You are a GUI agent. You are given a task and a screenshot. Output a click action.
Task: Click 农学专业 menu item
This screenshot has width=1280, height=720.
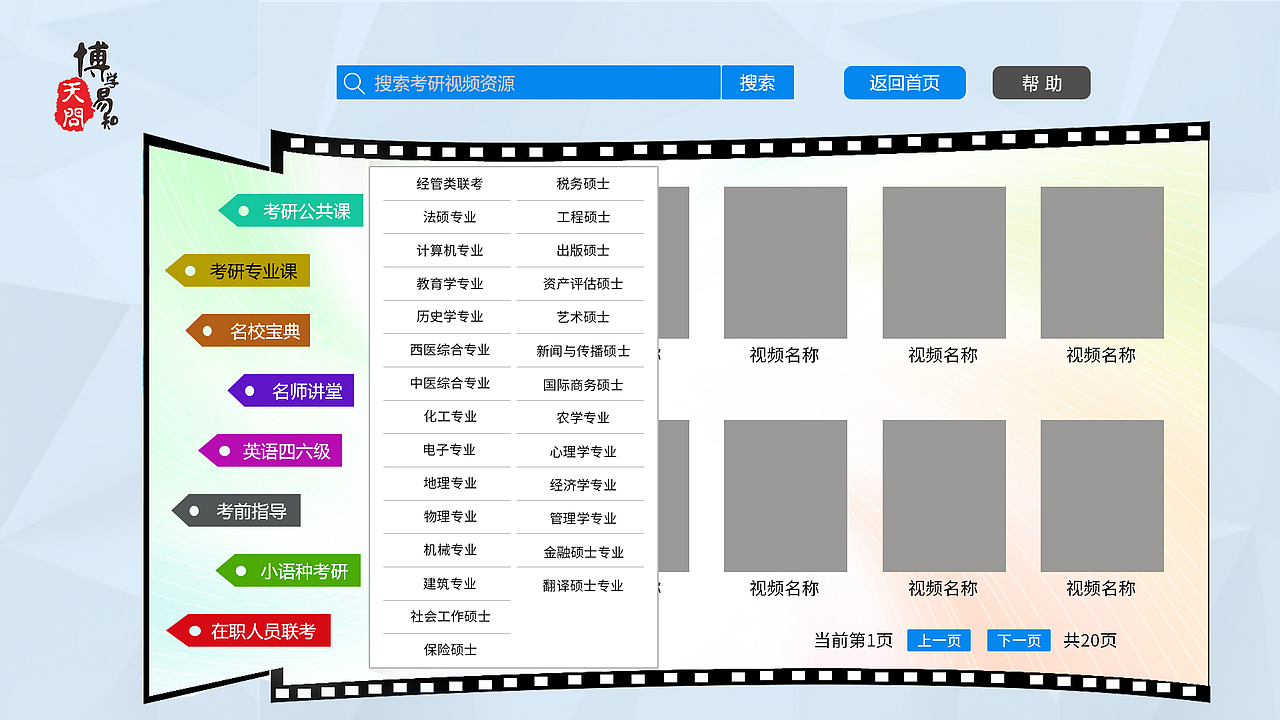tap(583, 418)
